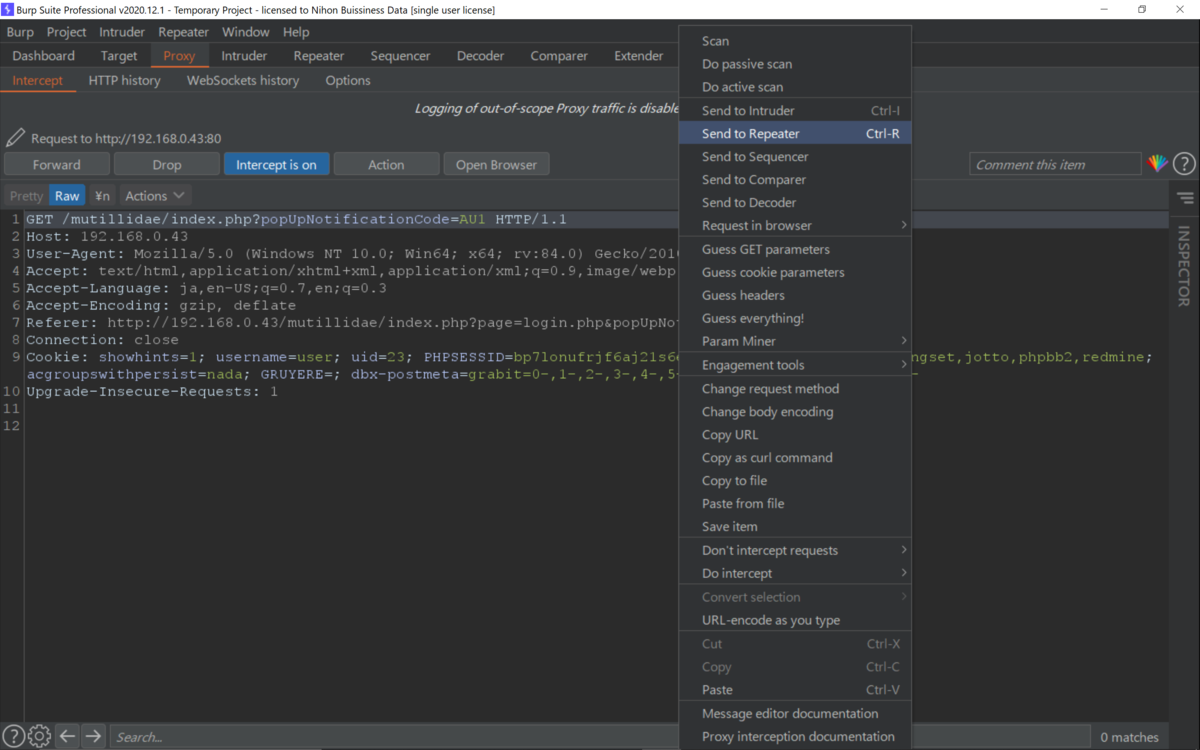Click the Burp Suite logo icon in title bar

(8, 9)
